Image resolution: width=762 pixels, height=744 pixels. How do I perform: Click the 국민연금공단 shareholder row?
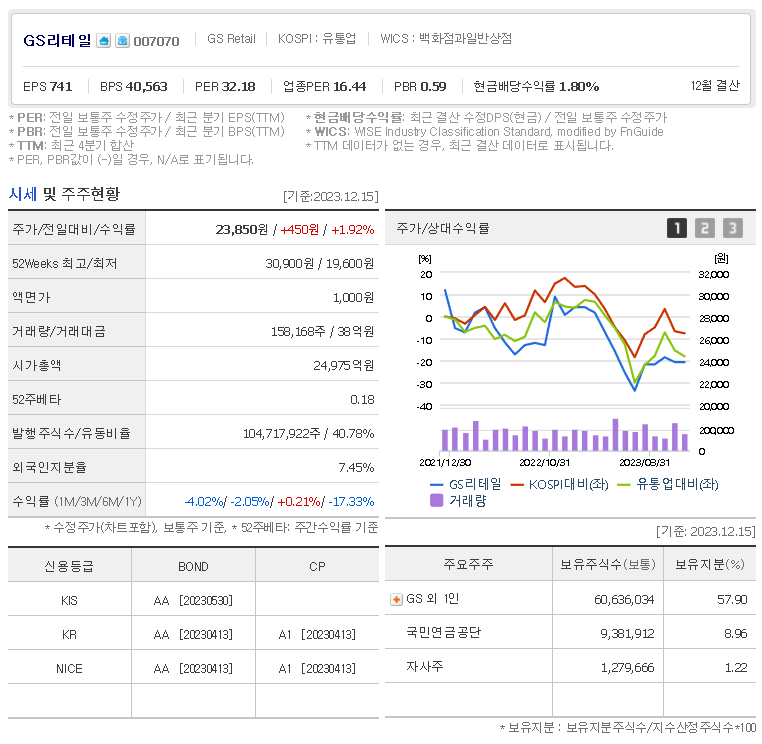[x=443, y=632]
